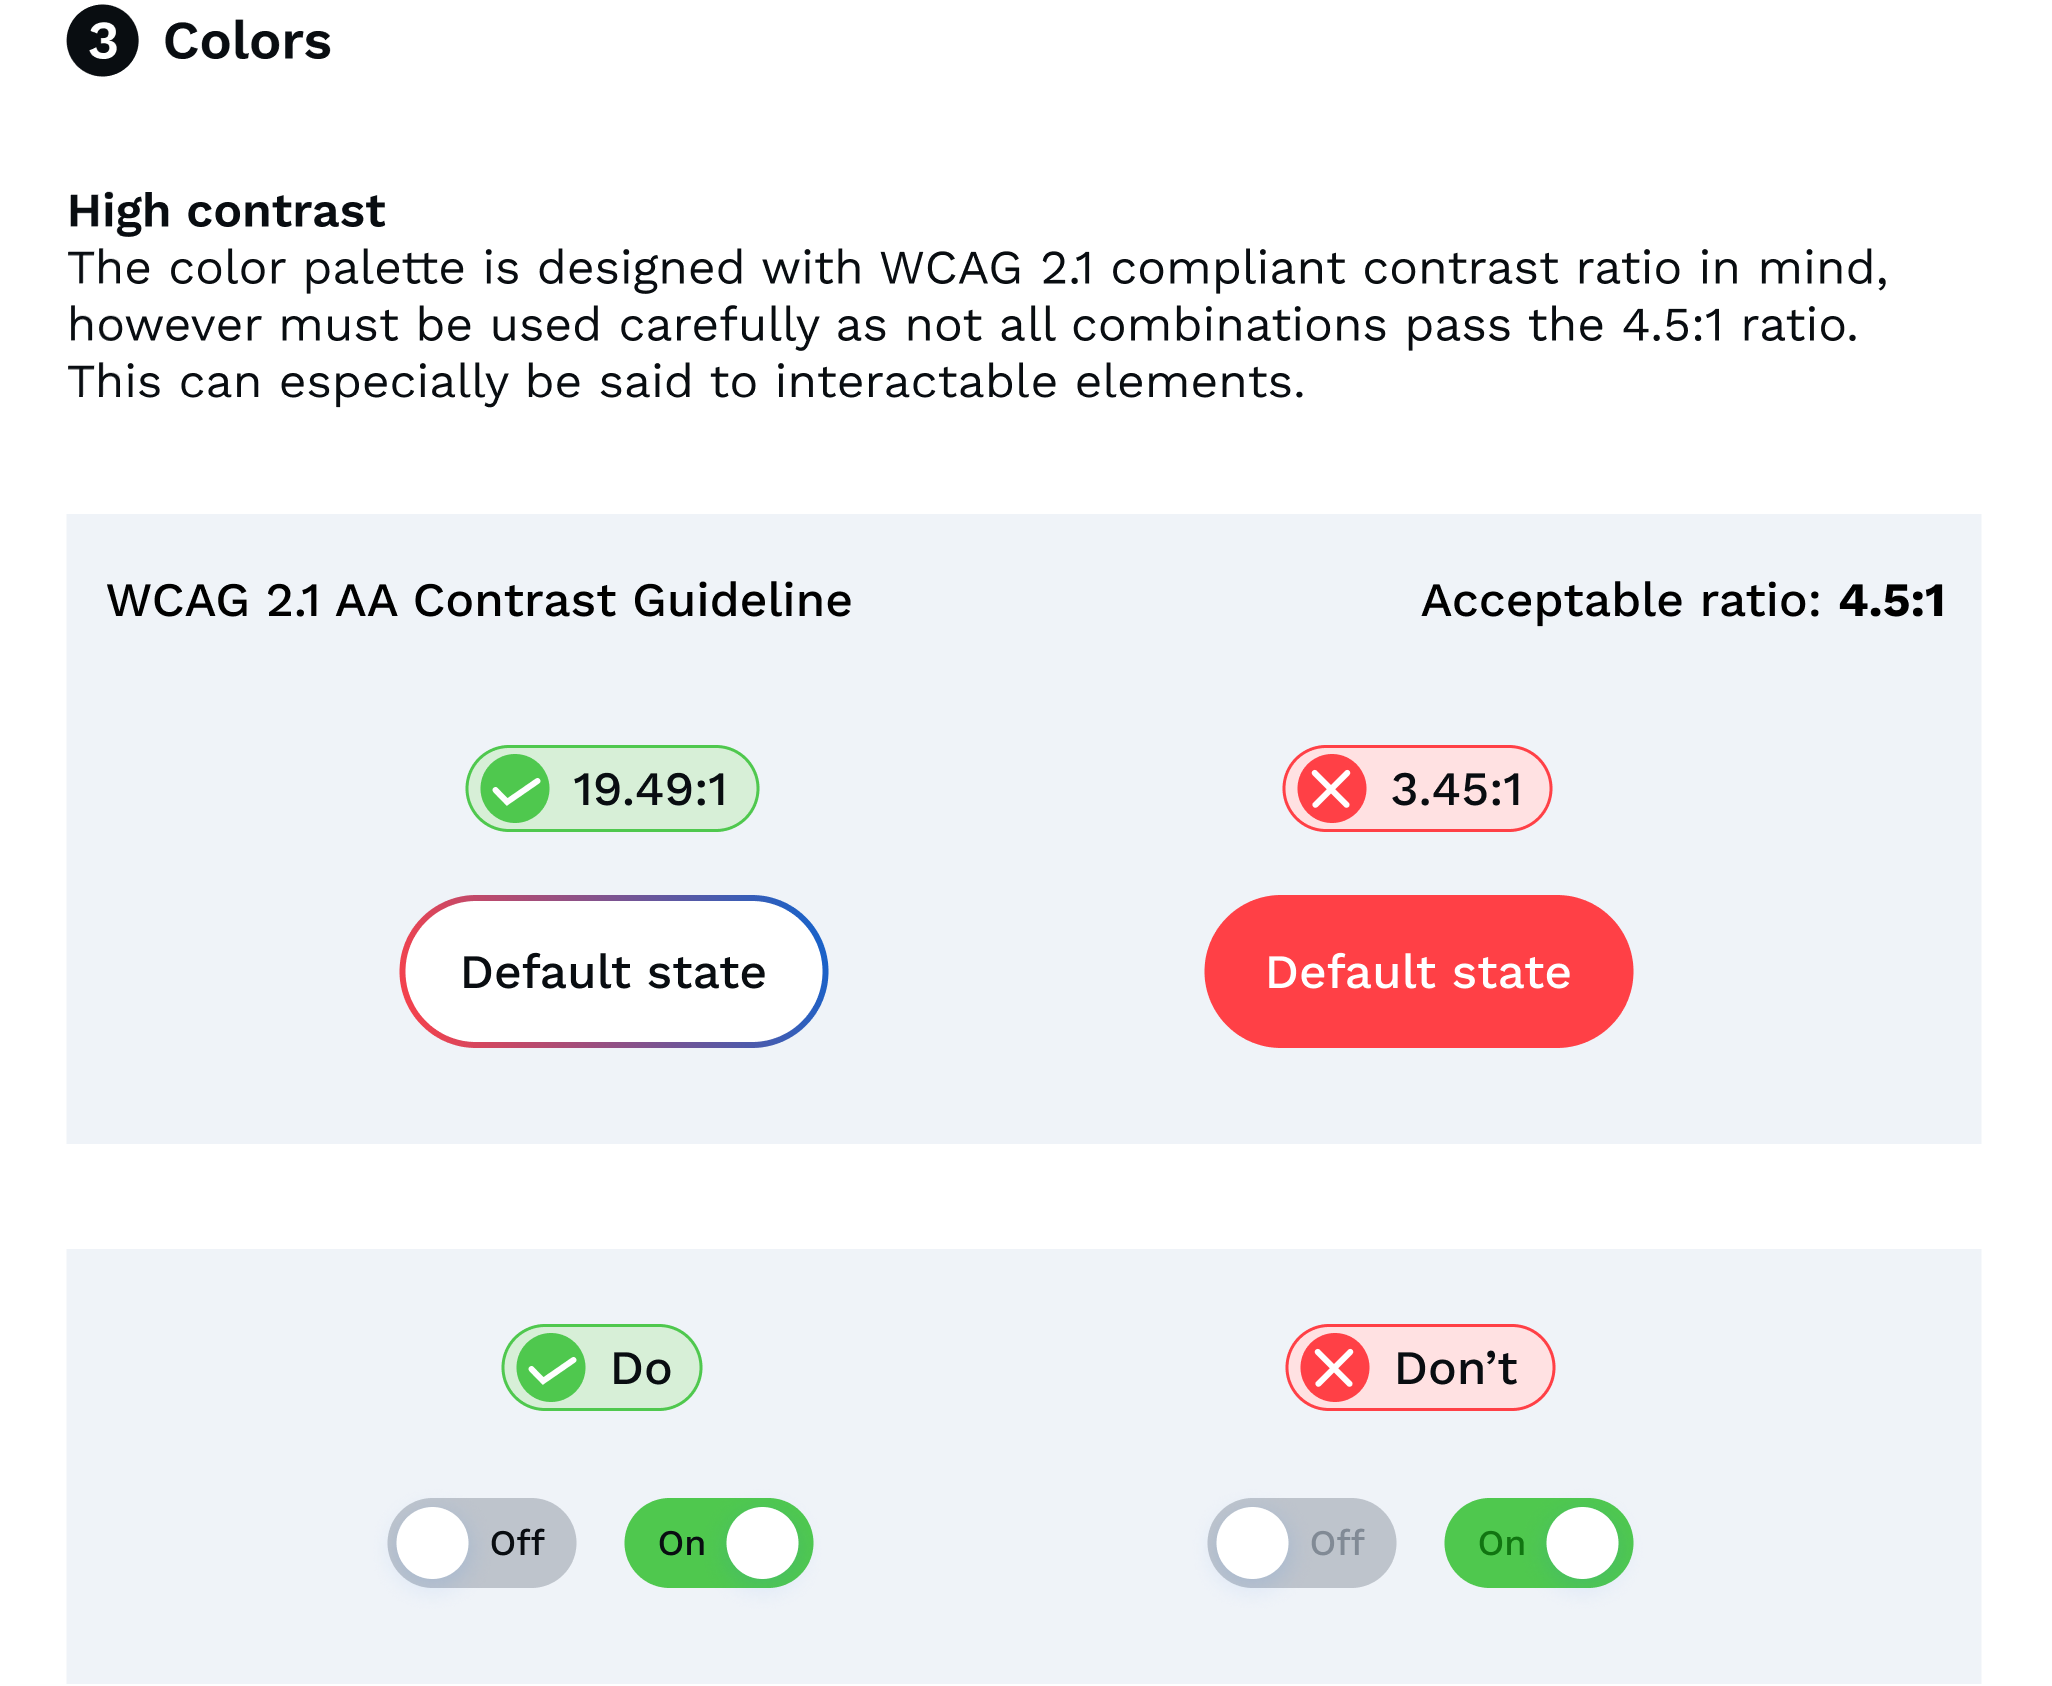2052x1686 pixels.
Task: Select the Colors section heading
Action: pos(246,42)
